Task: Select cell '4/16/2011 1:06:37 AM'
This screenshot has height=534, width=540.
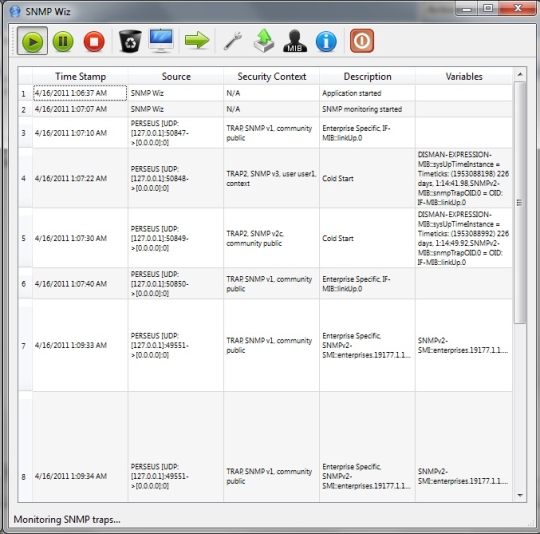Action: tap(80, 93)
